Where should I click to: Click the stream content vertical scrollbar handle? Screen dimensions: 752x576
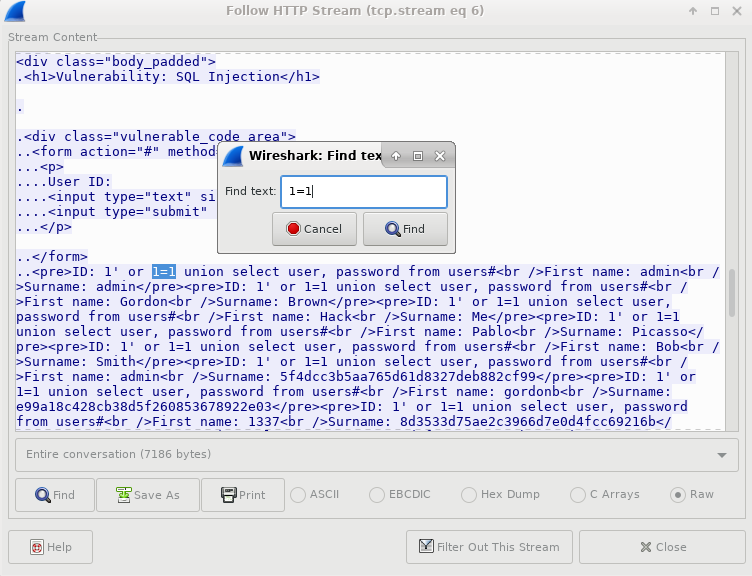click(732, 293)
